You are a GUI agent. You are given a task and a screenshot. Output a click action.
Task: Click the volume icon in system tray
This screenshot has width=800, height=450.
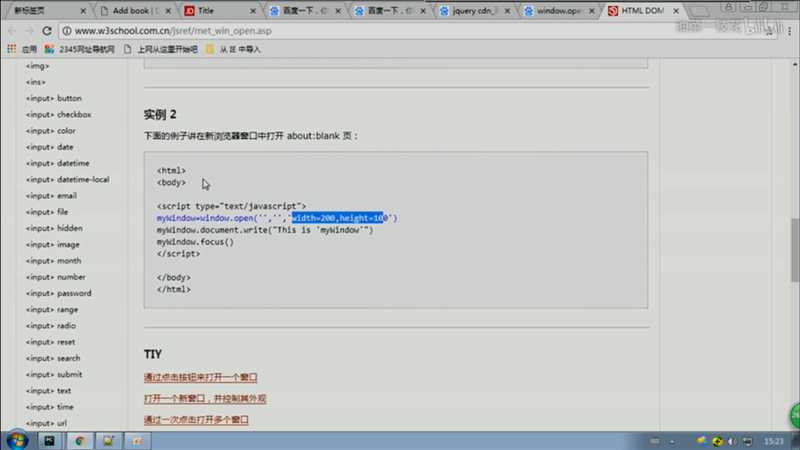point(732,441)
